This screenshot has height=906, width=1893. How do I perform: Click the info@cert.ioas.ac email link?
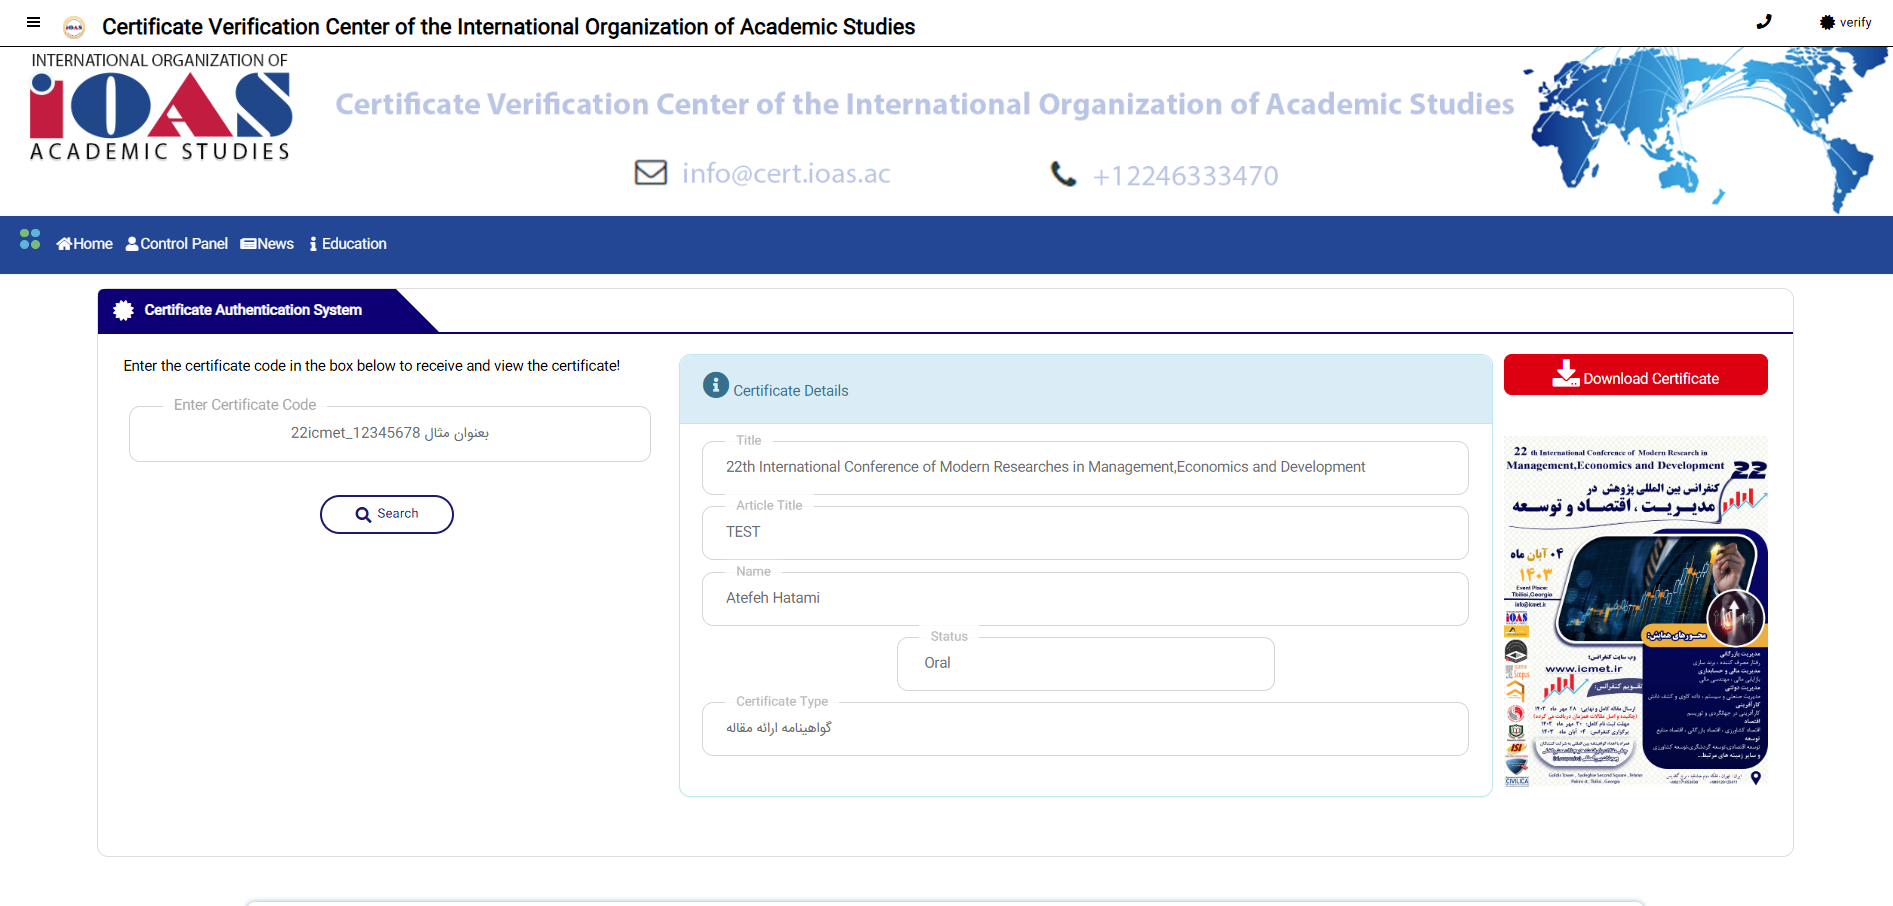(x=786, y=174)
